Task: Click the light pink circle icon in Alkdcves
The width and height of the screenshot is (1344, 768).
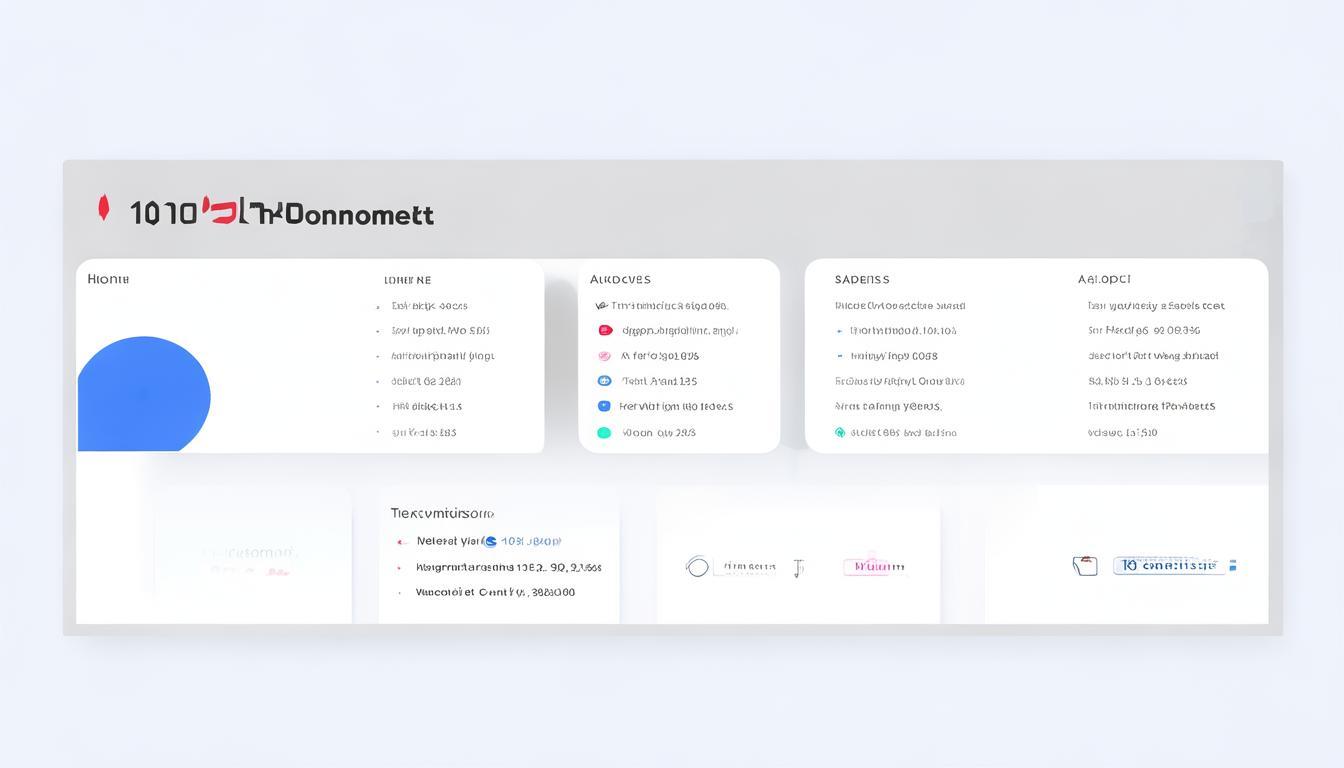Action: (604, 356)
